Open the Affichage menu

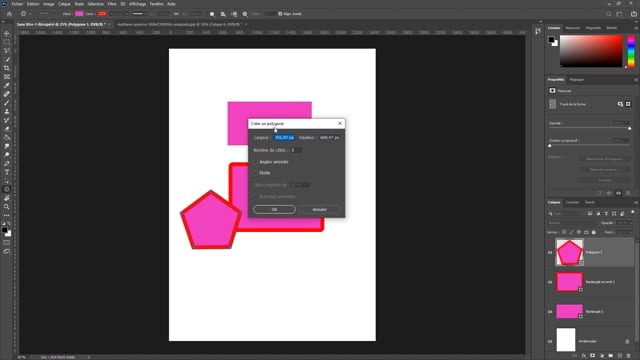coord(138,4)
